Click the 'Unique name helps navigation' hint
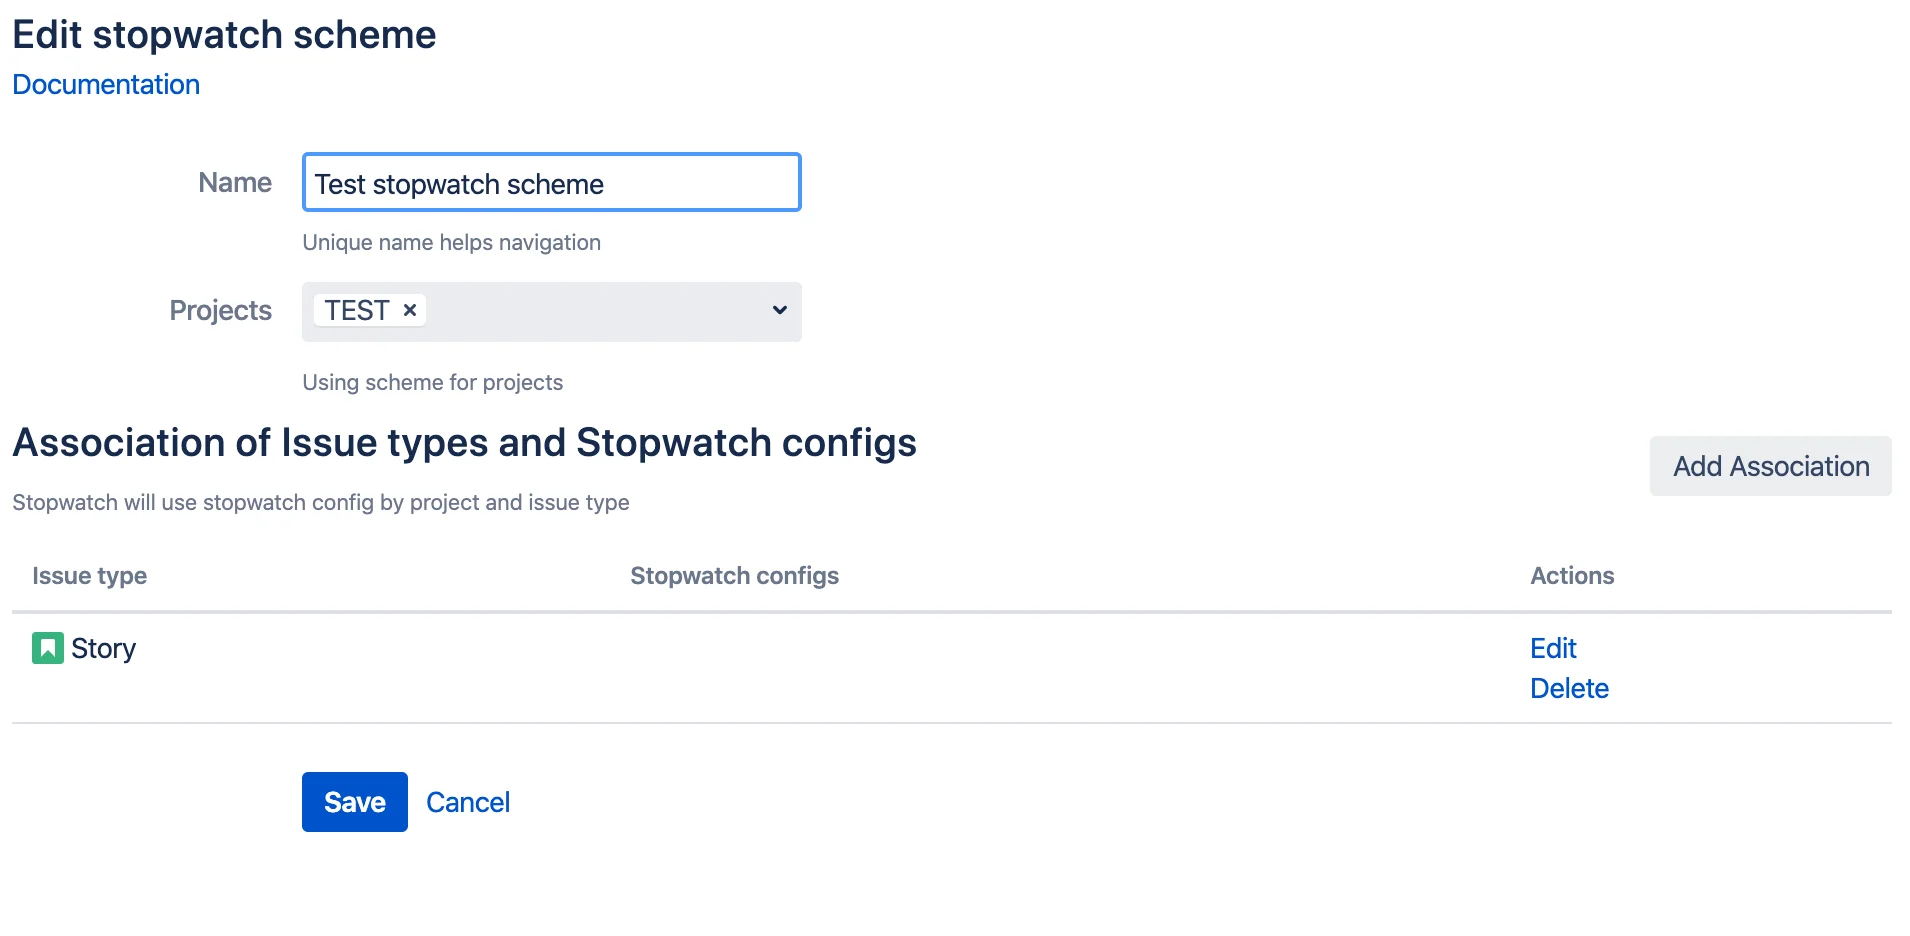 click(451, 243)
